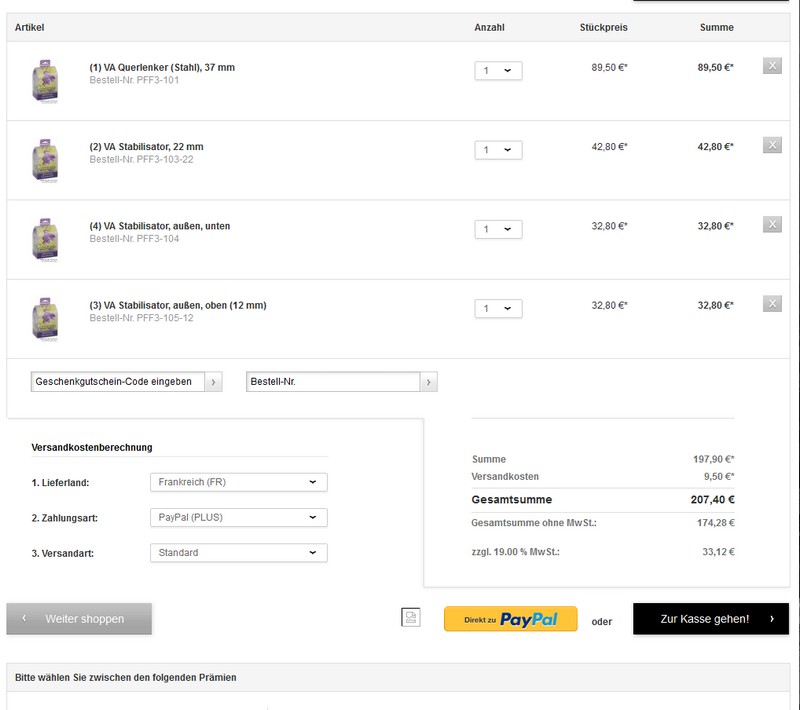Open the Zahlungsart dropdown showing PayPal (PLUS)
800x710 pixels.
coord(239,517)
